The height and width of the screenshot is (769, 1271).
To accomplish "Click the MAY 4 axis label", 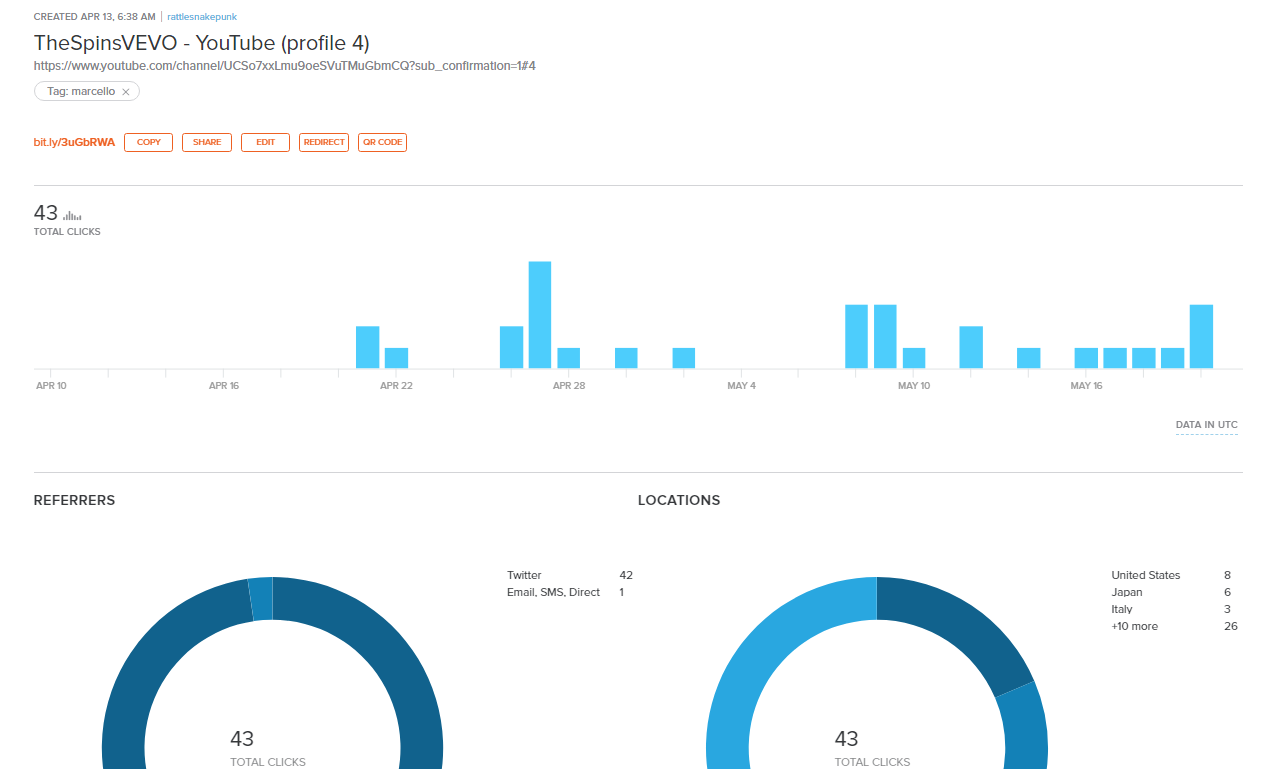I will [x=742, y=386].
